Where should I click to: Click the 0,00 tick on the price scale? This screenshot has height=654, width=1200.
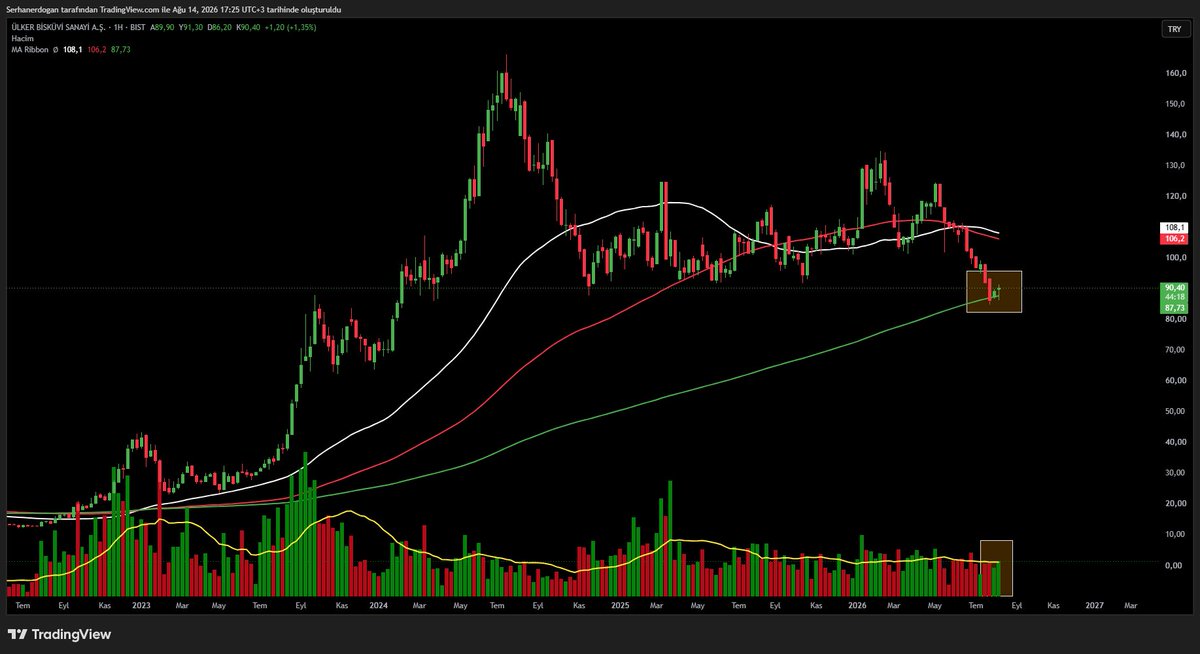tap(1175, 566)
